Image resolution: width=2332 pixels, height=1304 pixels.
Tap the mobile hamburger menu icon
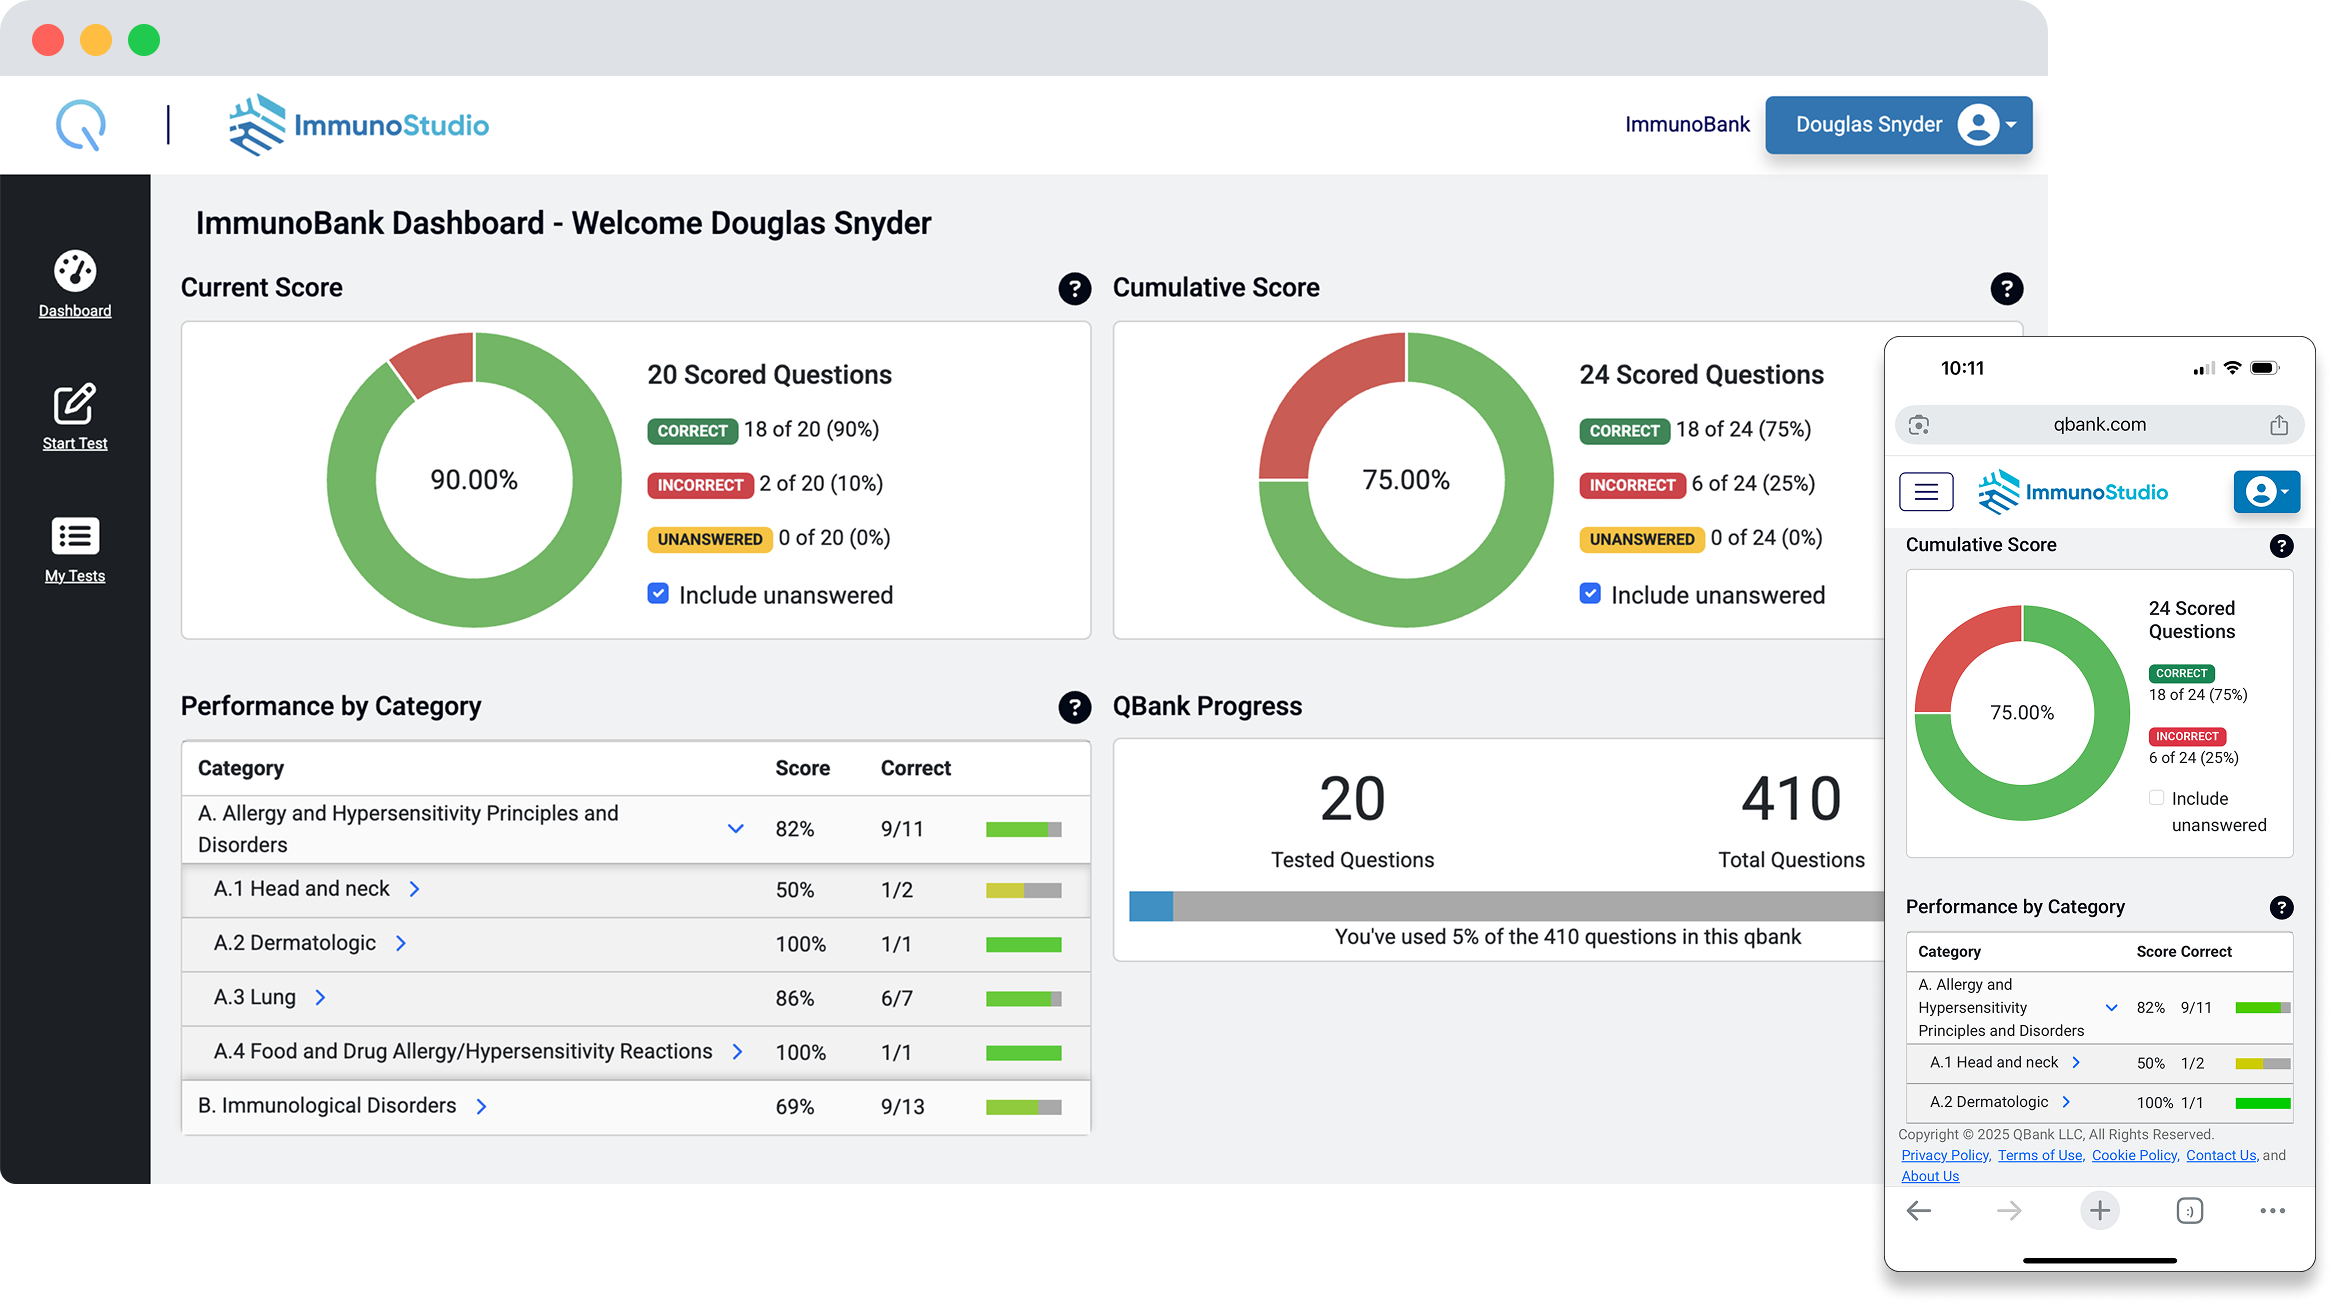(1926, 492)
